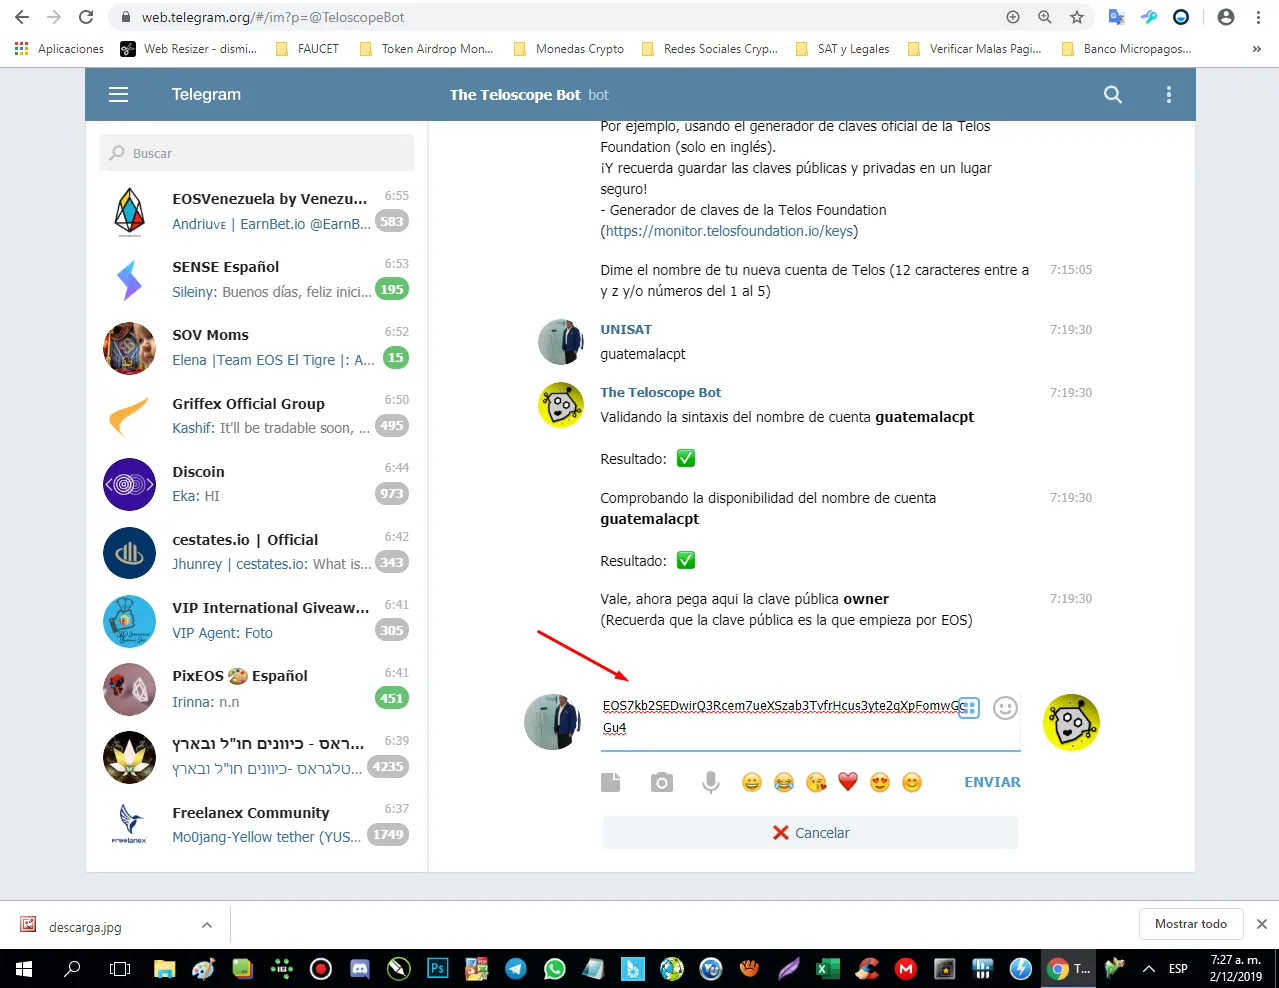This screenshot has height=988, width=1279.
Task: Record a voice message with the microphone
Action: pyautogui.click(x=710, y=782)
